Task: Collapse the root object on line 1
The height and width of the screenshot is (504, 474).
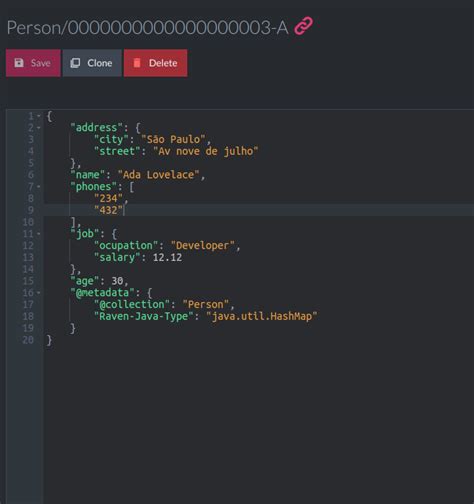Action: click(39, 116)
